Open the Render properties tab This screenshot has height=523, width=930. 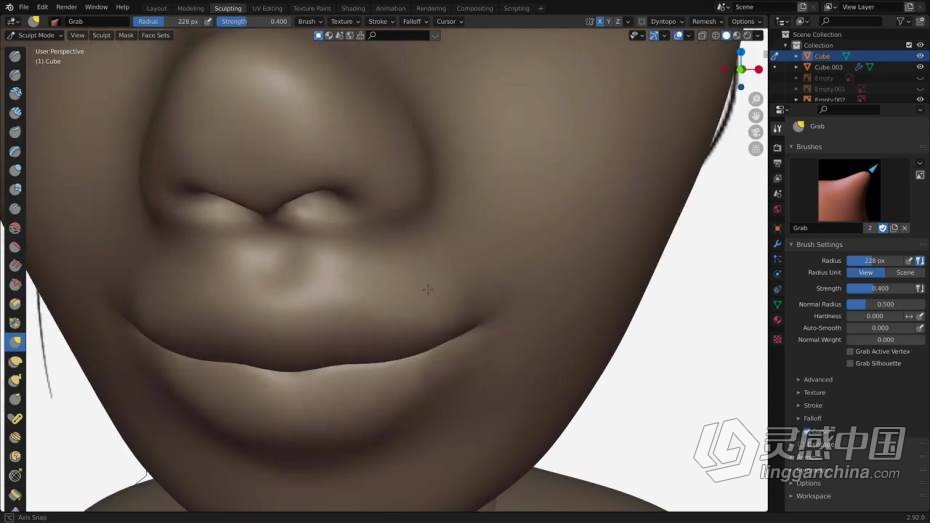(778, 148)
